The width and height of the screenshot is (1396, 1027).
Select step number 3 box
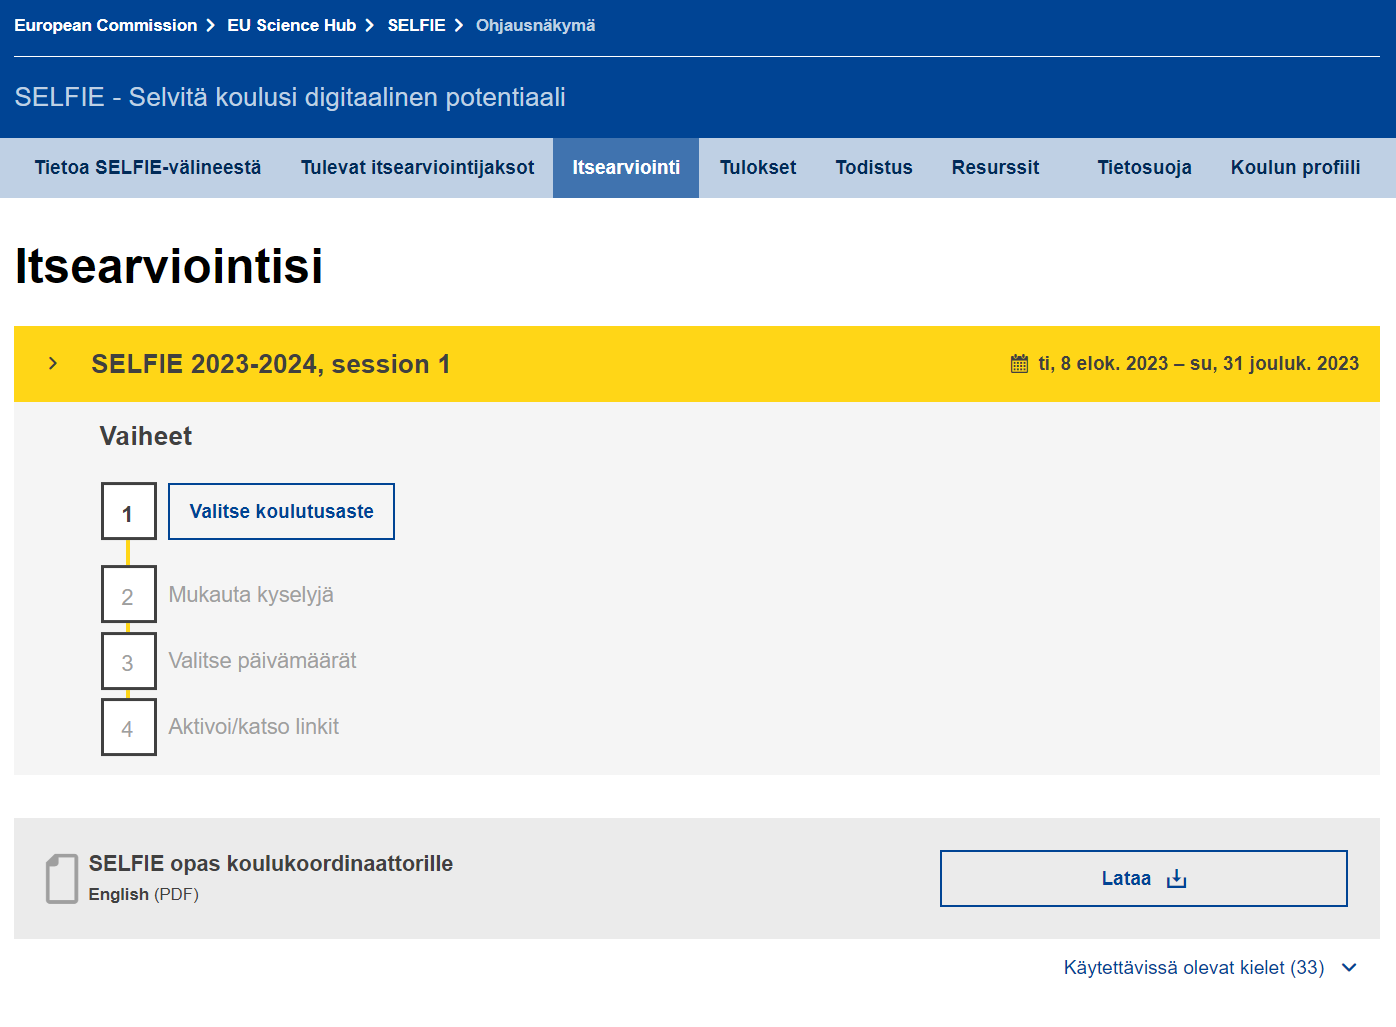pos(128,661)
